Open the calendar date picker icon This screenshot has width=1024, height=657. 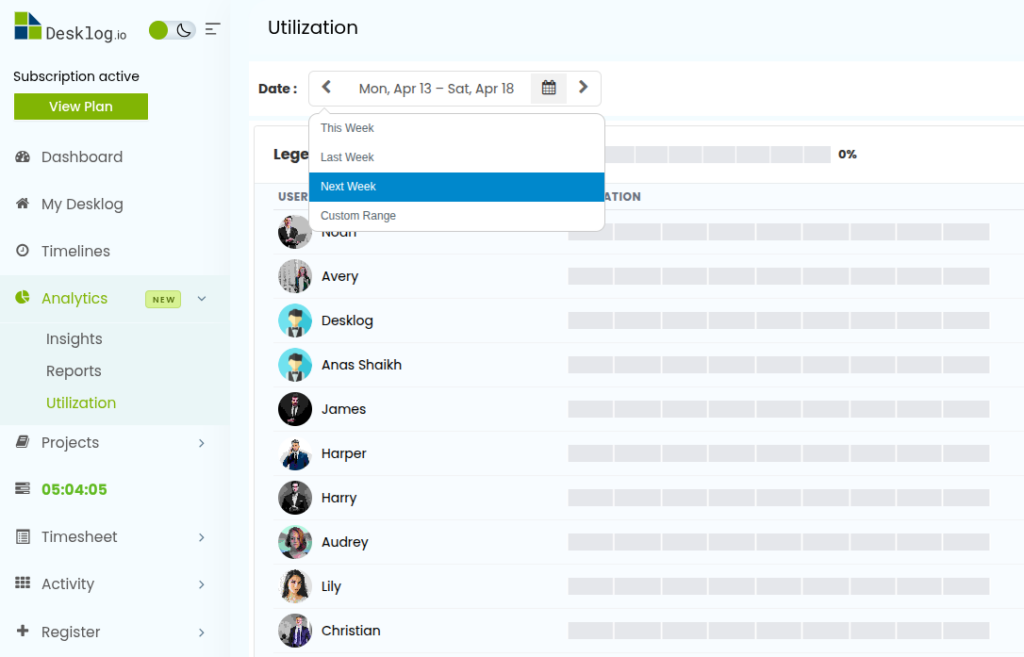(x=548, y=88)
